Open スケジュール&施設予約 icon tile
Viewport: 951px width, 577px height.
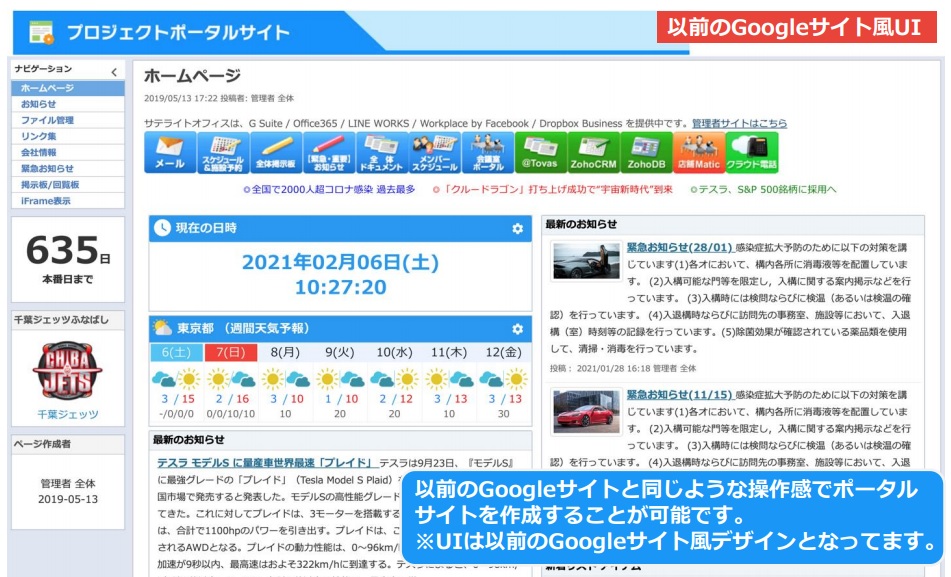point(223,152)
